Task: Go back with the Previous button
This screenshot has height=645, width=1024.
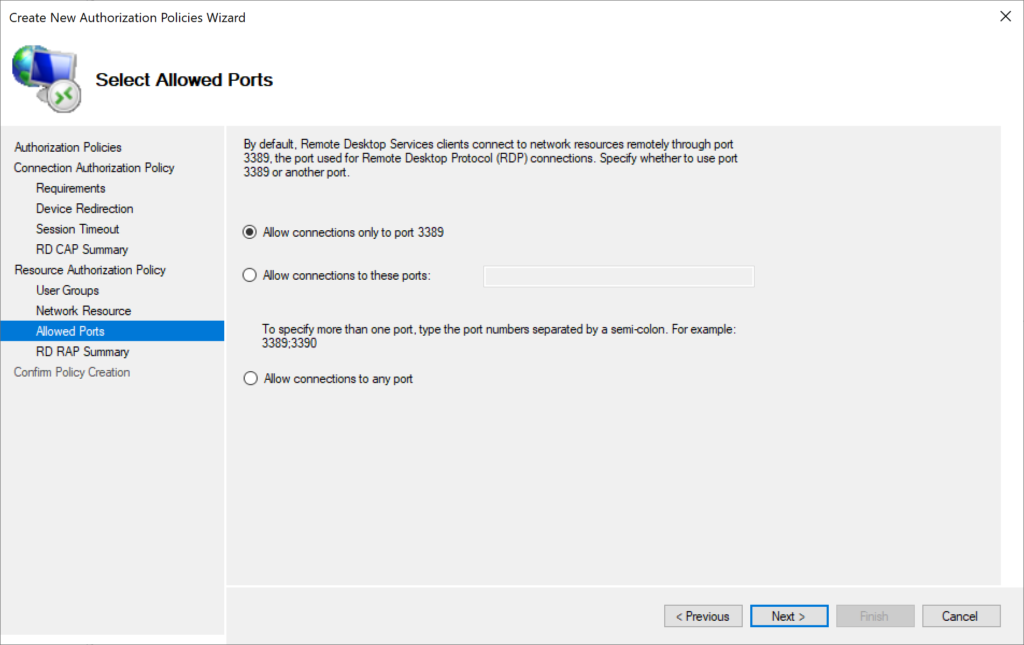Action: click(x=703, y=616)
